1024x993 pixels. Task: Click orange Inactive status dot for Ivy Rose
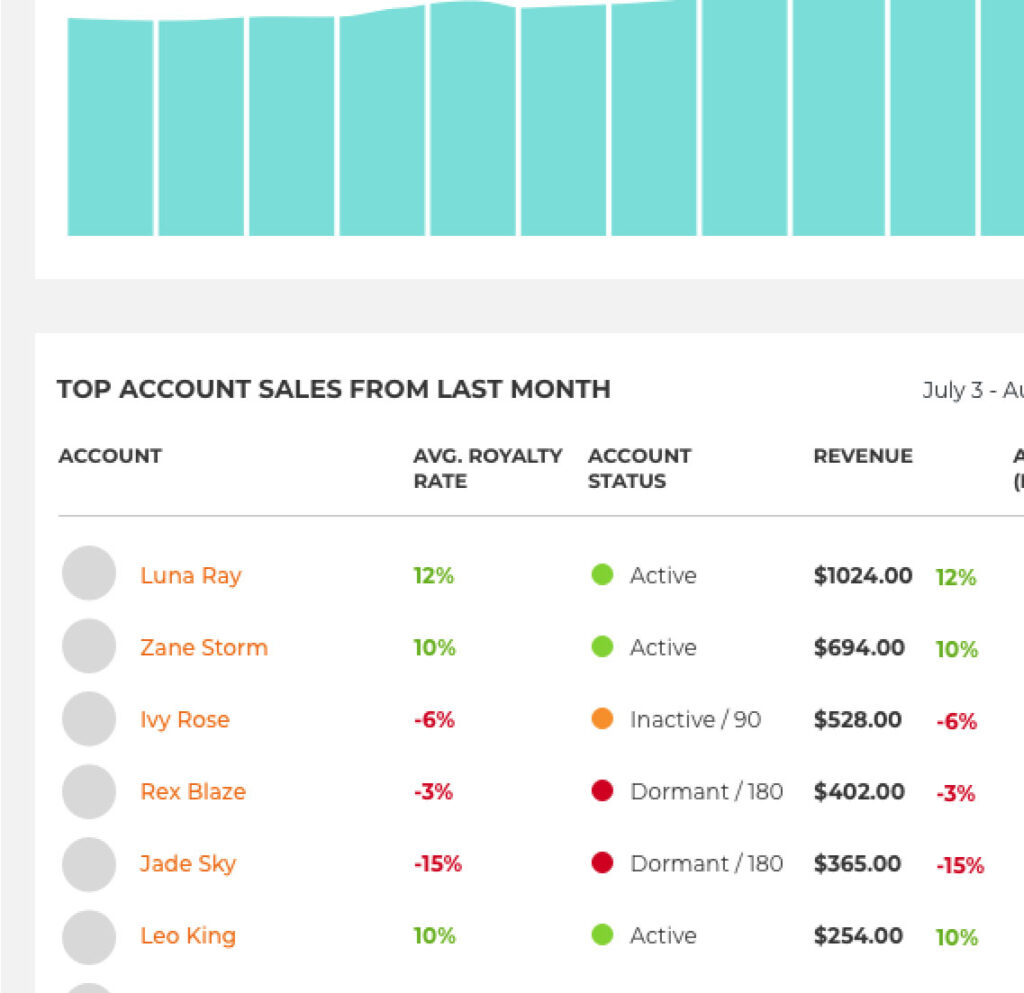pyautogui.click(x=602, y=719)
